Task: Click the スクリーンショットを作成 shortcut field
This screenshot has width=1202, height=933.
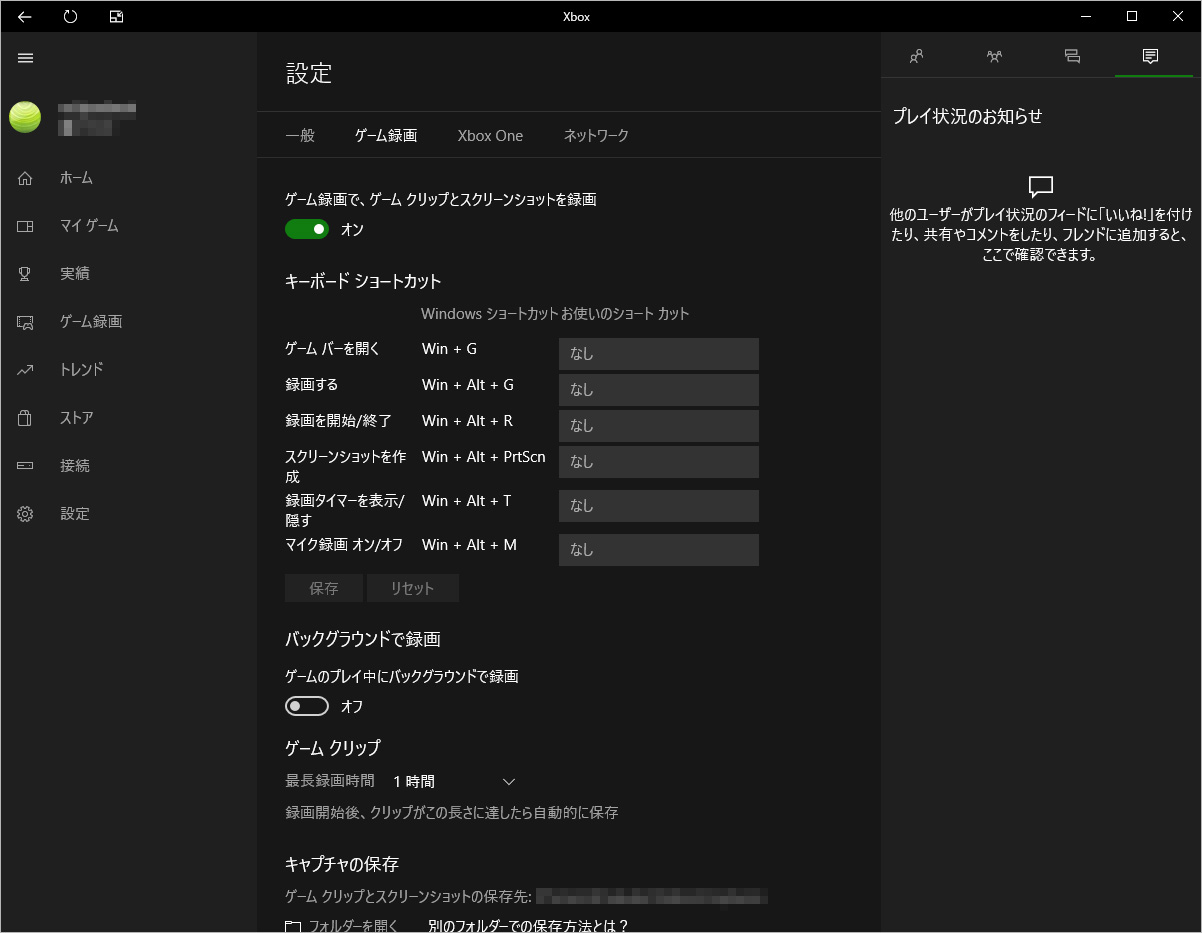Action: pyautogui.click(x=659, y=462)
